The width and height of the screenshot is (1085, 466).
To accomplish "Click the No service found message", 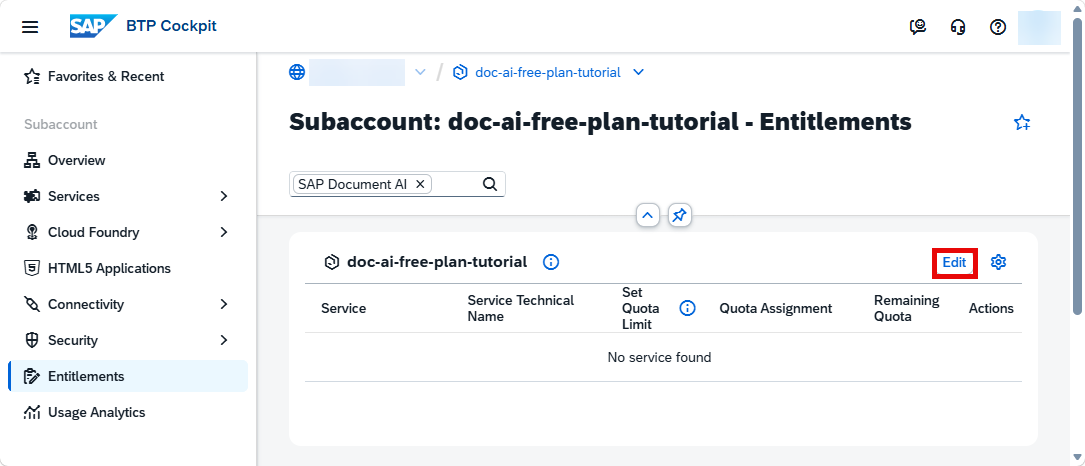I will point(659,357).
